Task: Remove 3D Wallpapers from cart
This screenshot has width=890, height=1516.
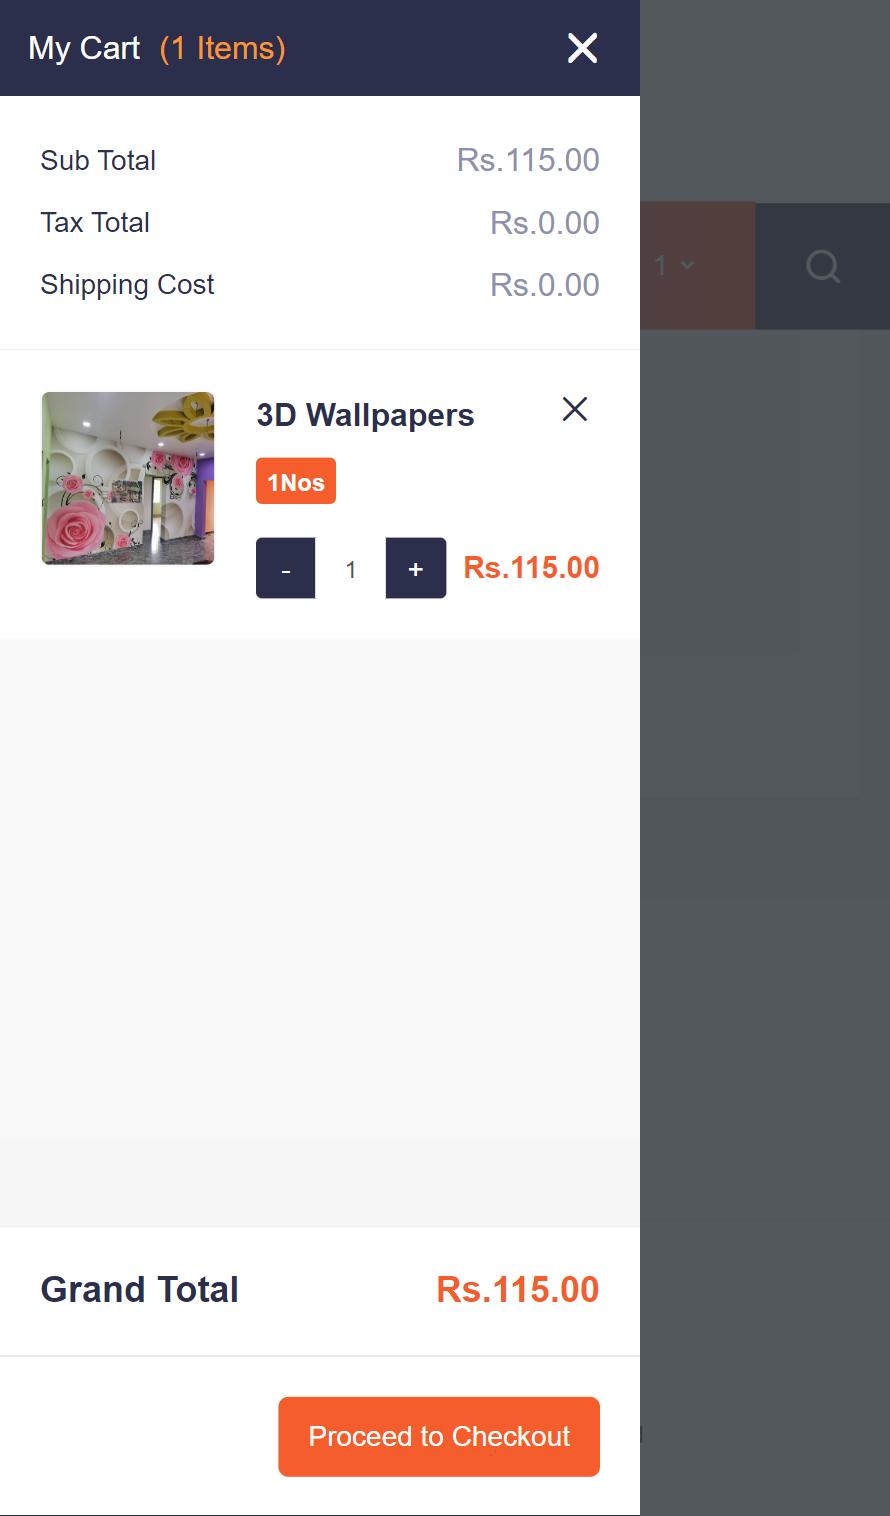Action: pyautogui.click(x=575, y=409)
